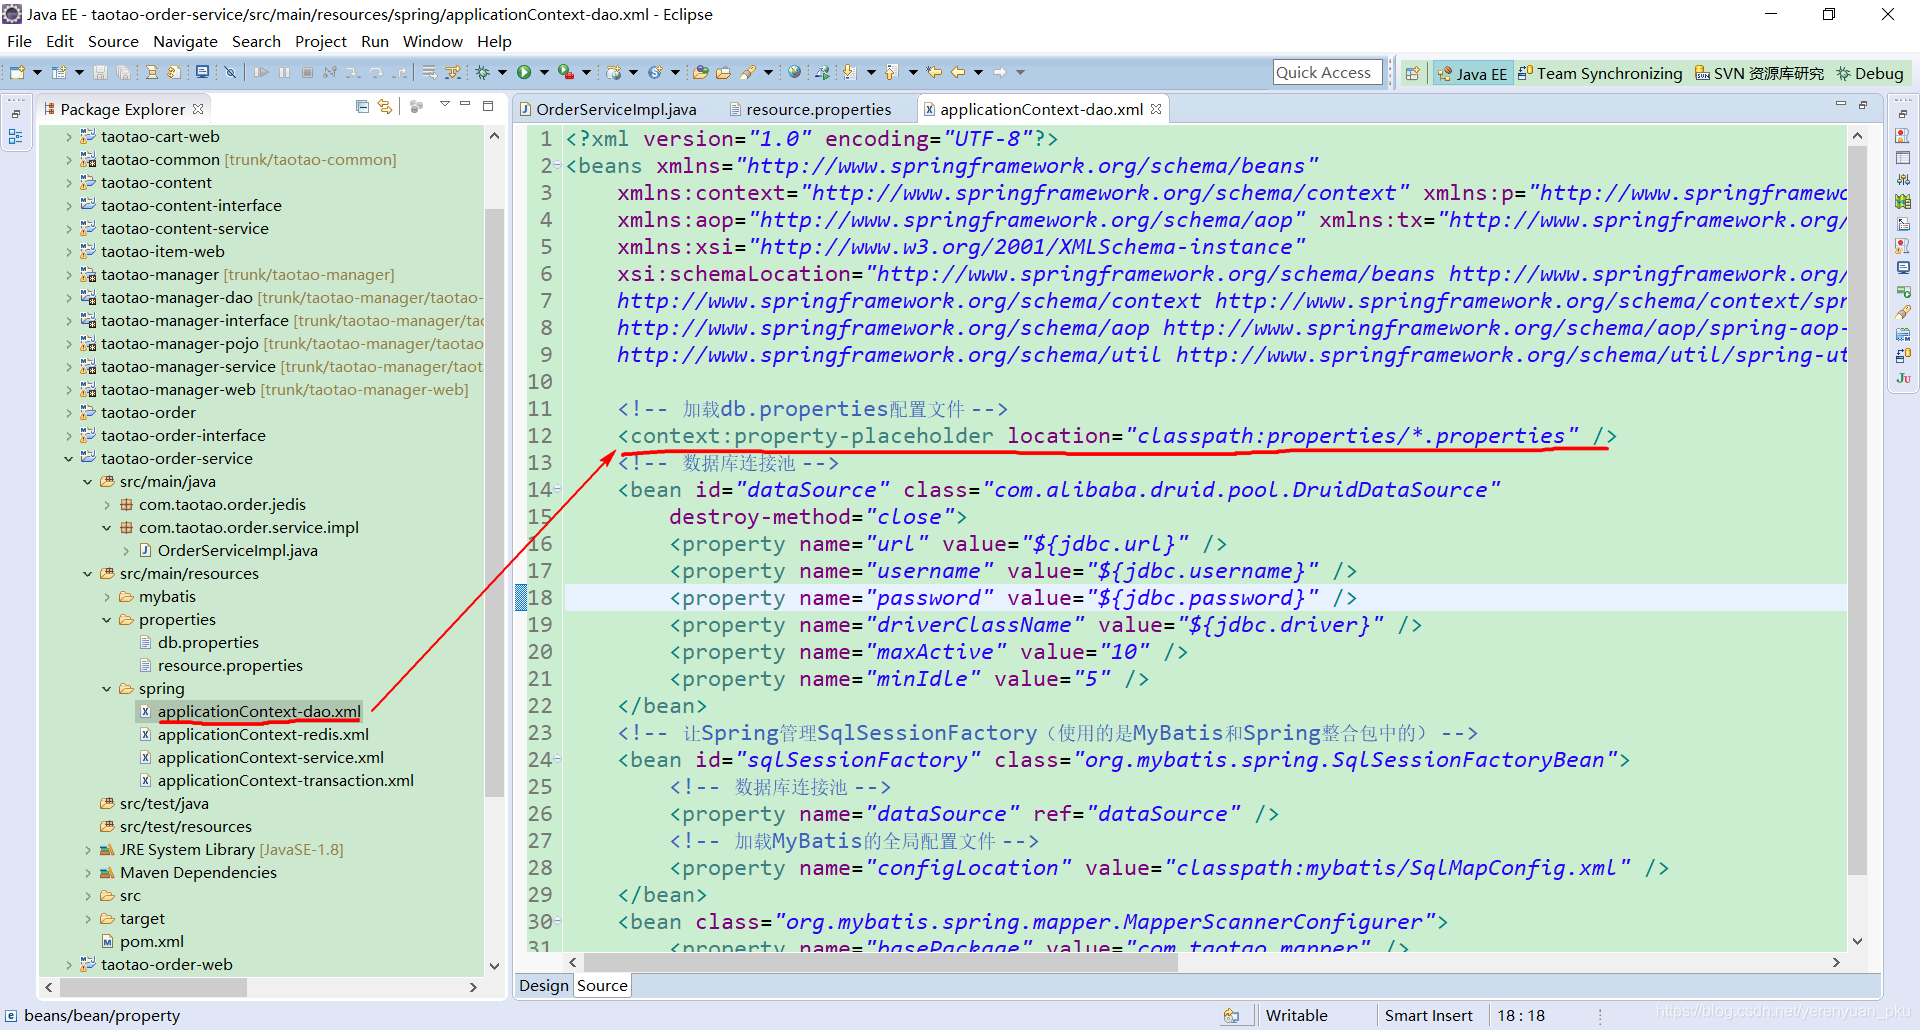Screen dimensions: 1920x1030
Task: Click the Open Perspective icon
Action: pos(1412,73)
